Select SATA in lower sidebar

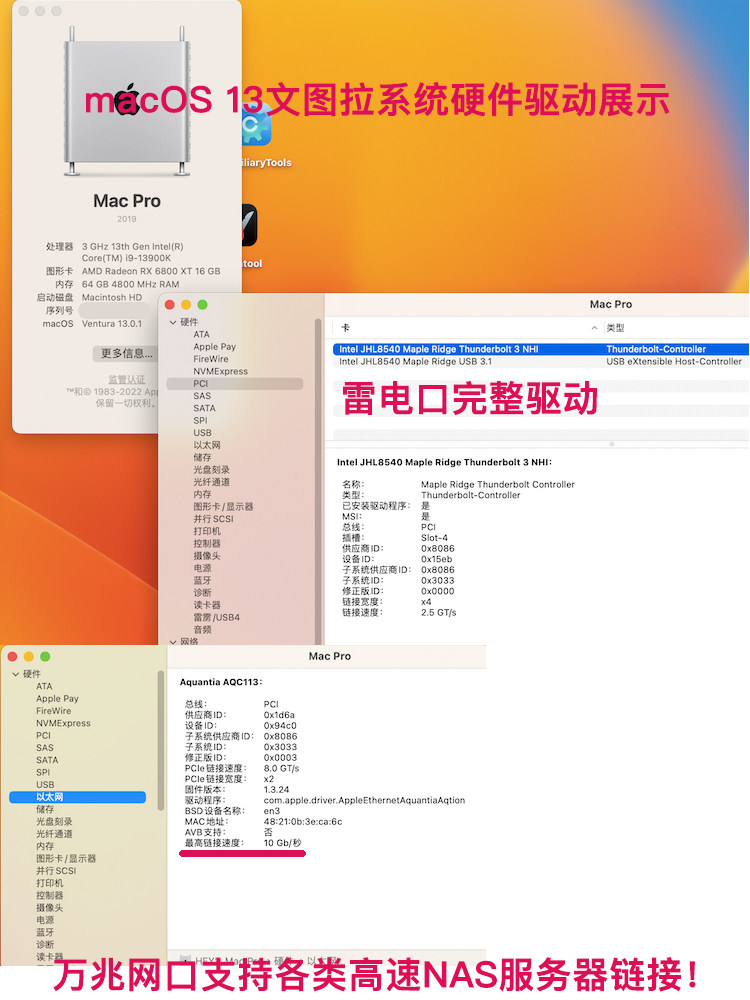point(47,760)
